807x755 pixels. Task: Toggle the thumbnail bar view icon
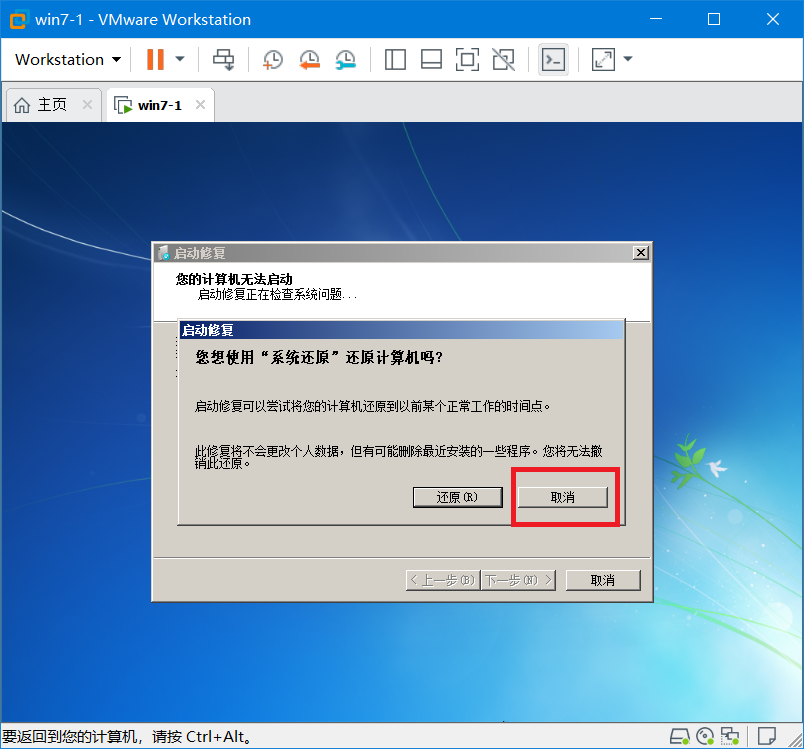point(431,60)
